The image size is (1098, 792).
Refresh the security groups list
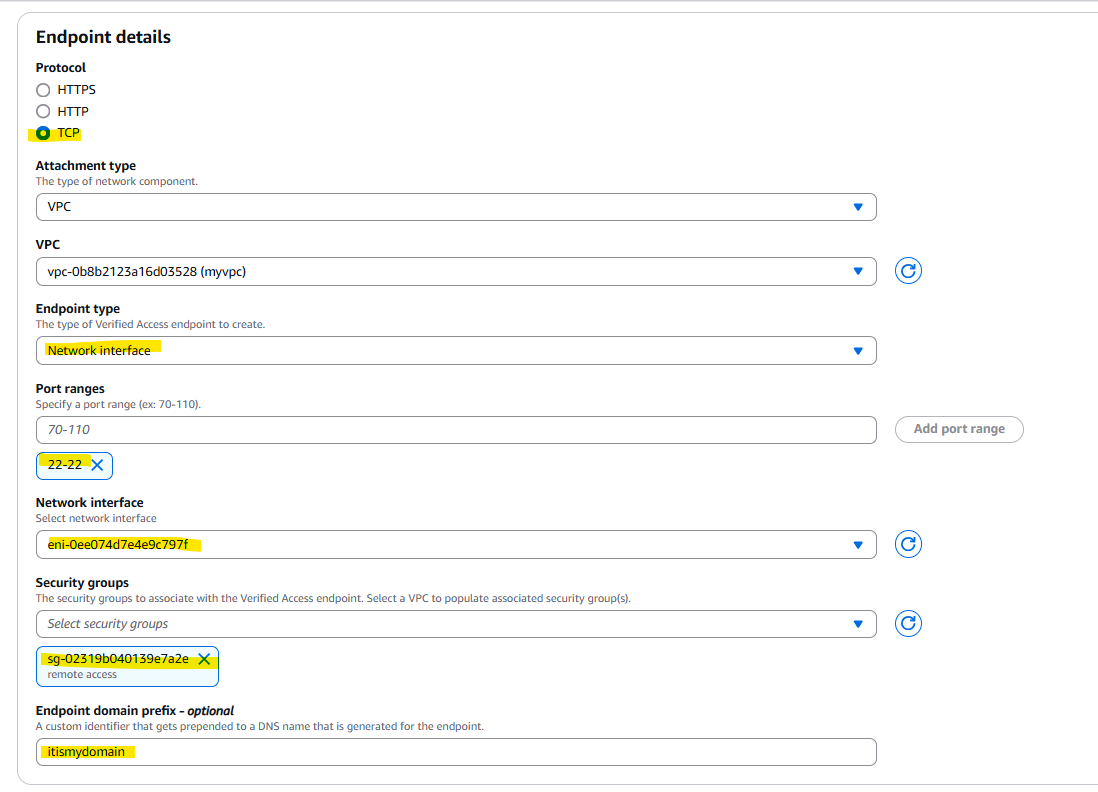pos(908,624)
